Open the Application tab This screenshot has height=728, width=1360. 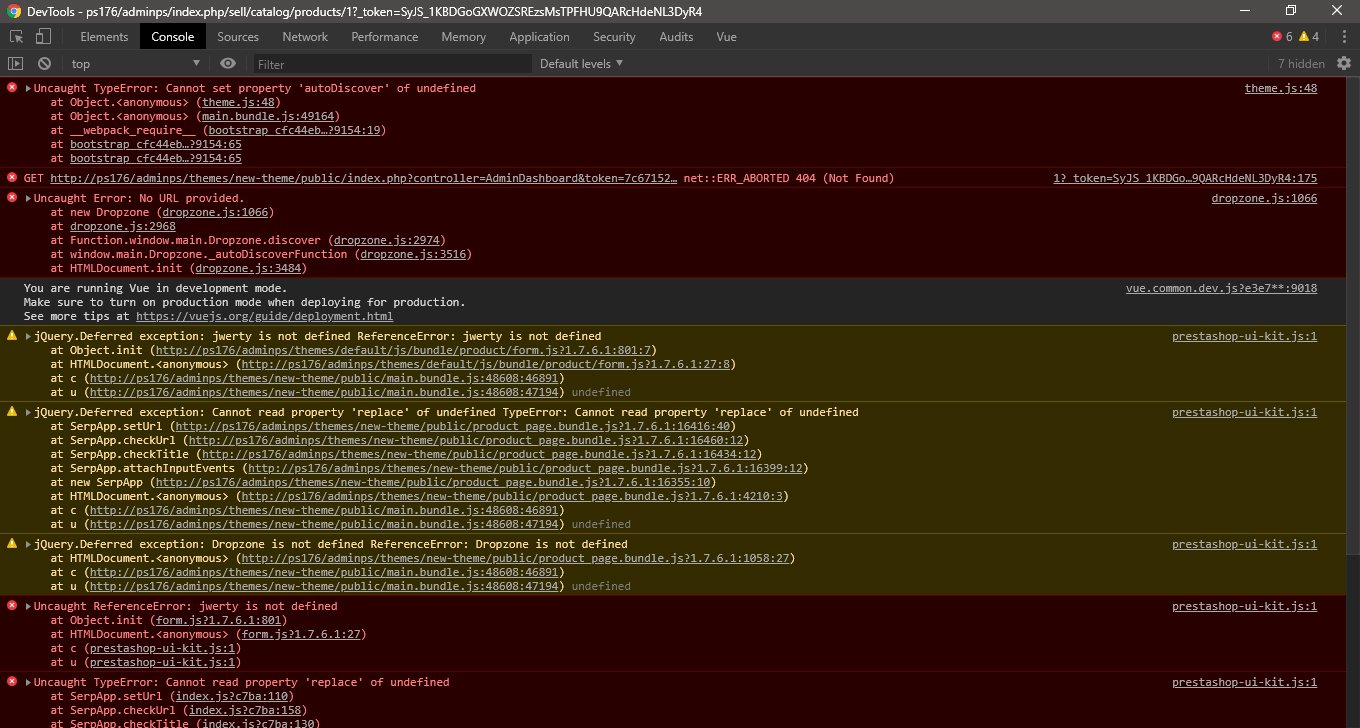pyautogui.click(x=539, y=37)
